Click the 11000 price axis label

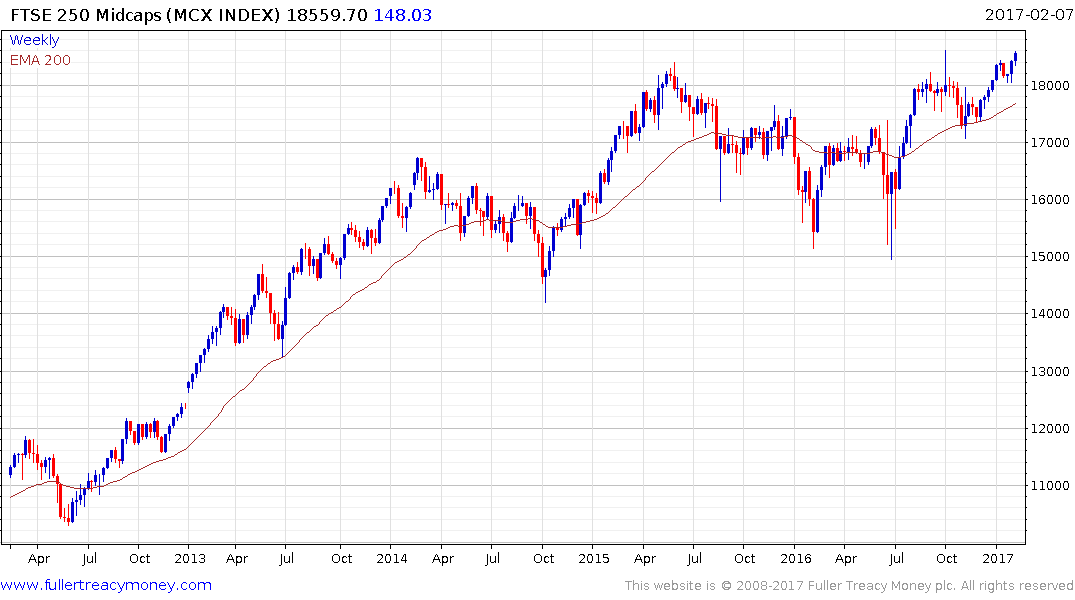click(x=1050, y=485)
